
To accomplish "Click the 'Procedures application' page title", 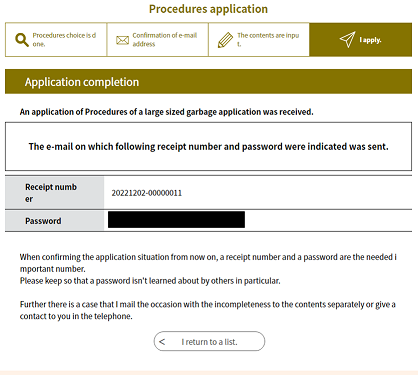I will coord(208,9).
